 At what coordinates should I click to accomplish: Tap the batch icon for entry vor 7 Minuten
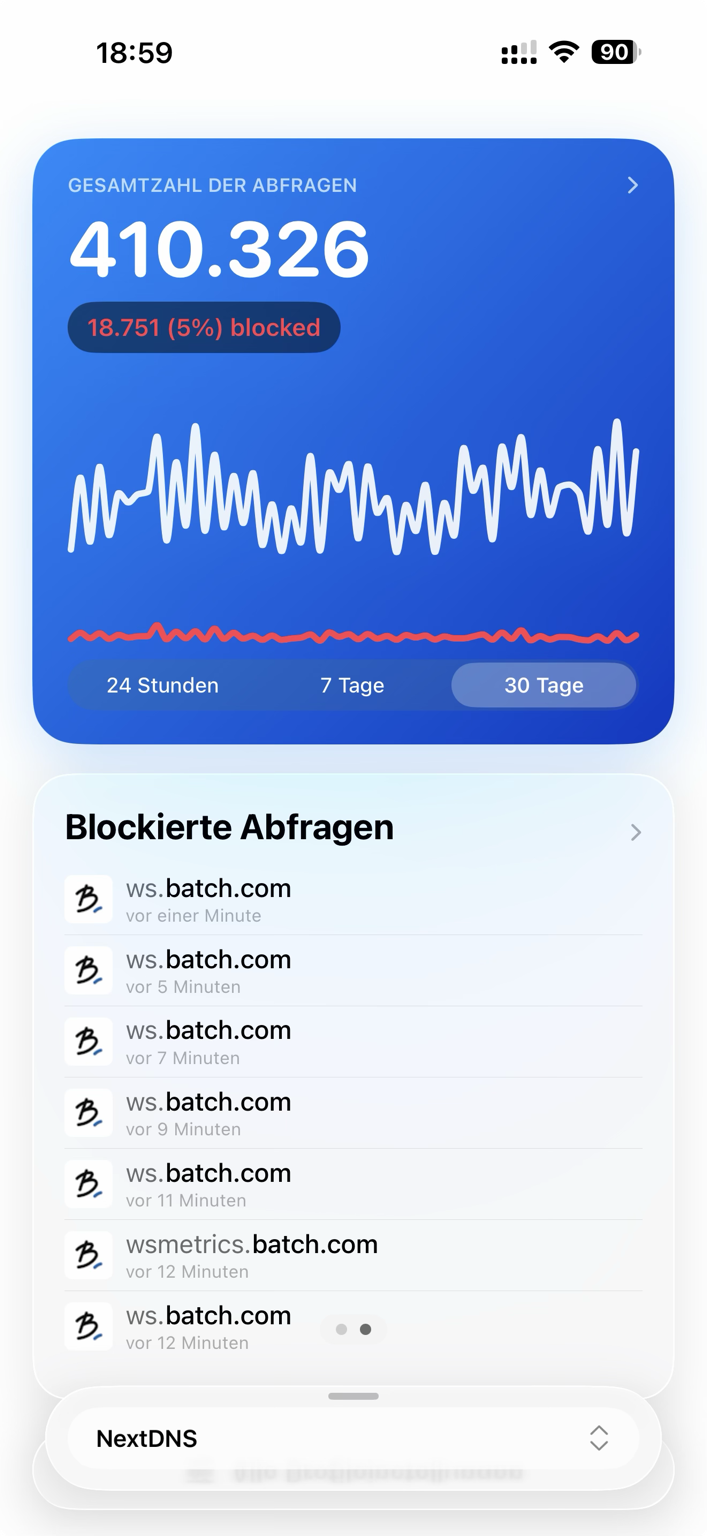coord(88,1041)
